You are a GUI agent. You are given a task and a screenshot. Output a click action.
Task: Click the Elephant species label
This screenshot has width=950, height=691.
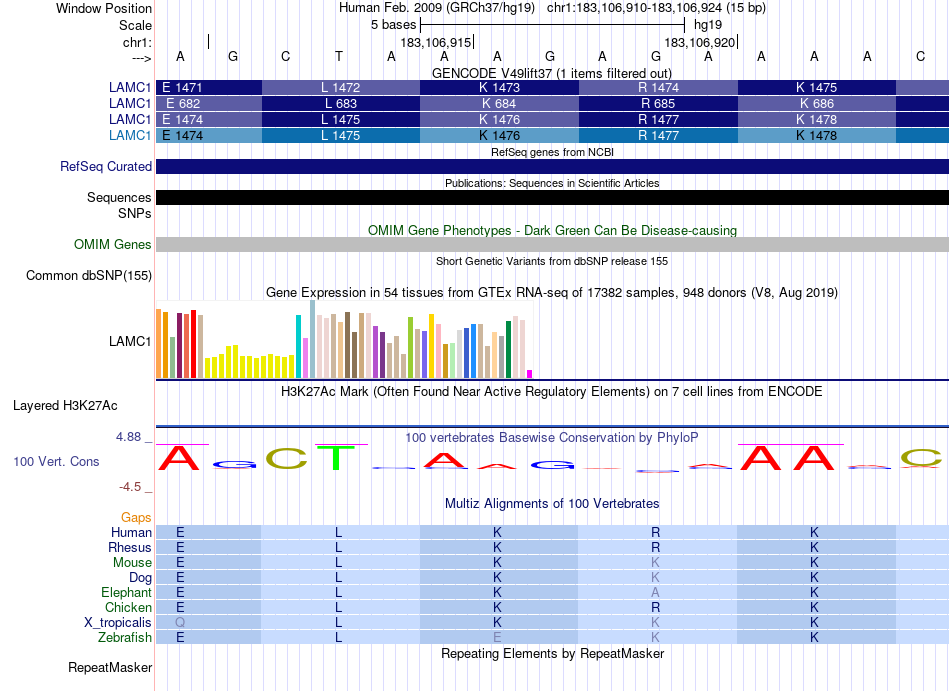tap(127, 592)
